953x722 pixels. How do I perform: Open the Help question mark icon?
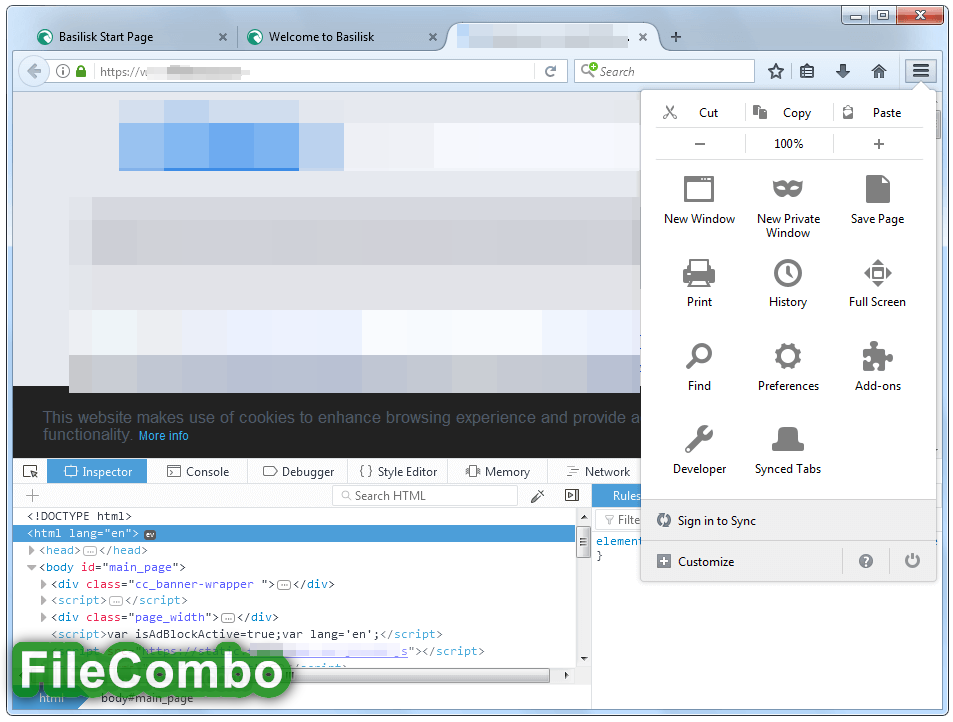[x=865, y=561]
